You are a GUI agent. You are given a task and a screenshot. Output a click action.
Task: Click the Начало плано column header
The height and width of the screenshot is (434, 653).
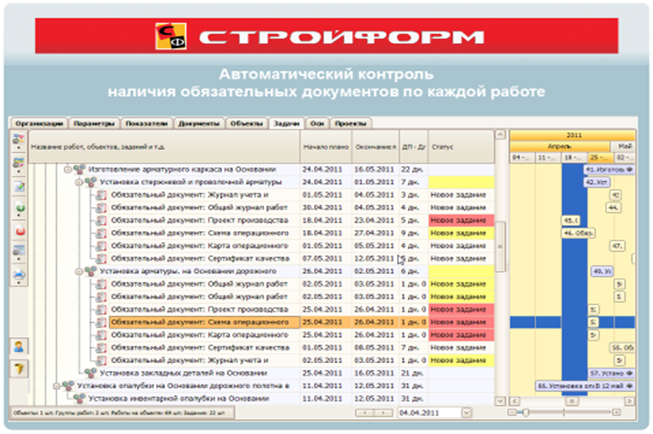pos(326,147)
